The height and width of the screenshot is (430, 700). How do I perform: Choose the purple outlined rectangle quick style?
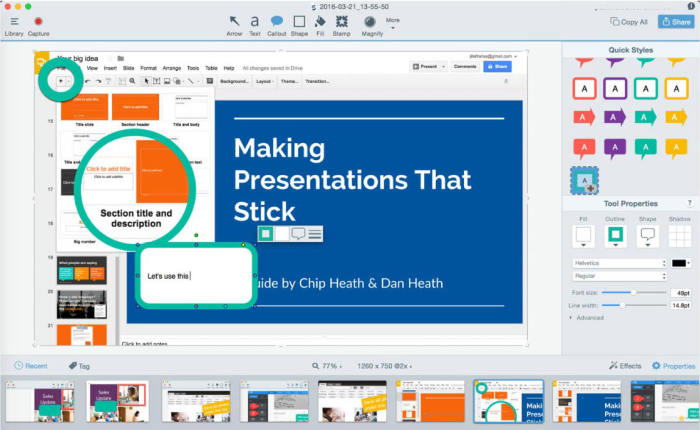[615, 88]
